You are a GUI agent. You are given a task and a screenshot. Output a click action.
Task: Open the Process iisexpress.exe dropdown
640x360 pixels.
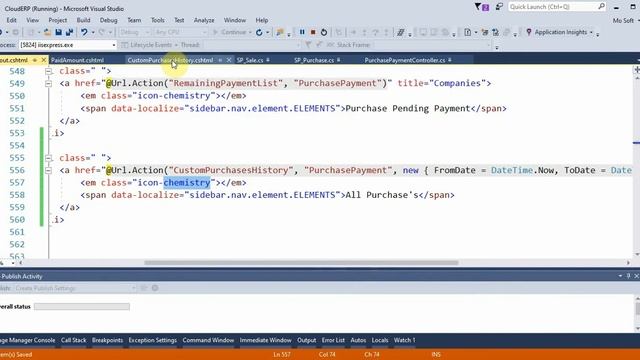point(113,45)
